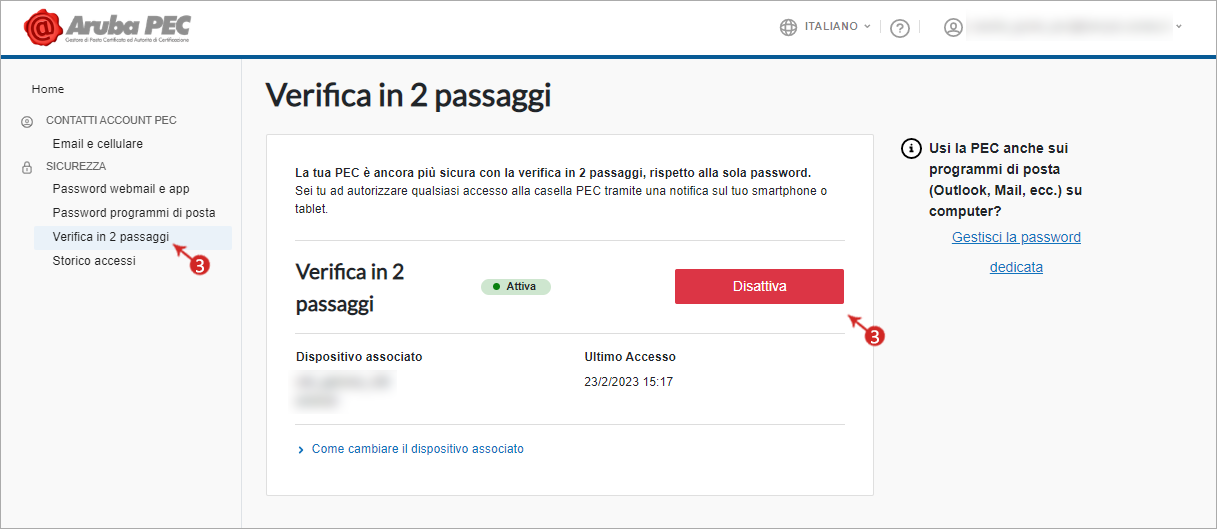This screenshot has width=1217, height=529.
Task: Open the globe language icon
Action: click(x=789, y=27)
